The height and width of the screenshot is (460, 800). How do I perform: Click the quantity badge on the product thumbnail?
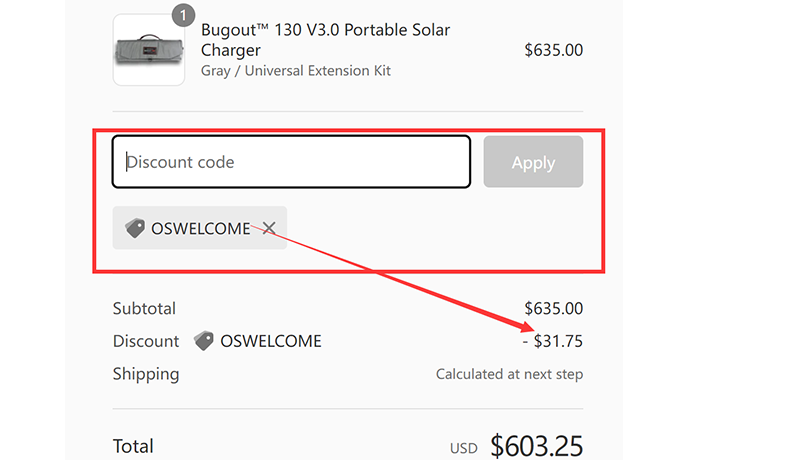(x=183, y=15)
